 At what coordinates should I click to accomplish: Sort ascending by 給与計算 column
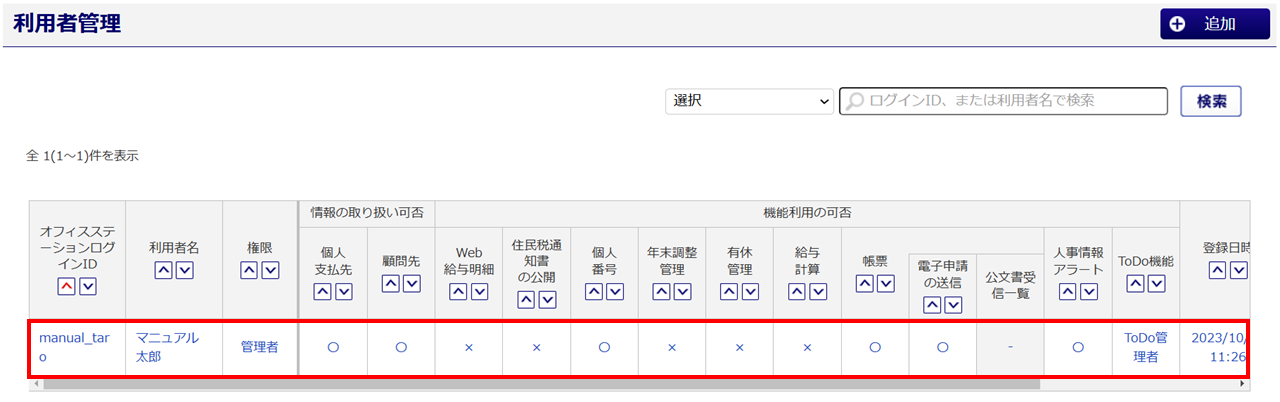pyautogui.click(x=797, y=291)
